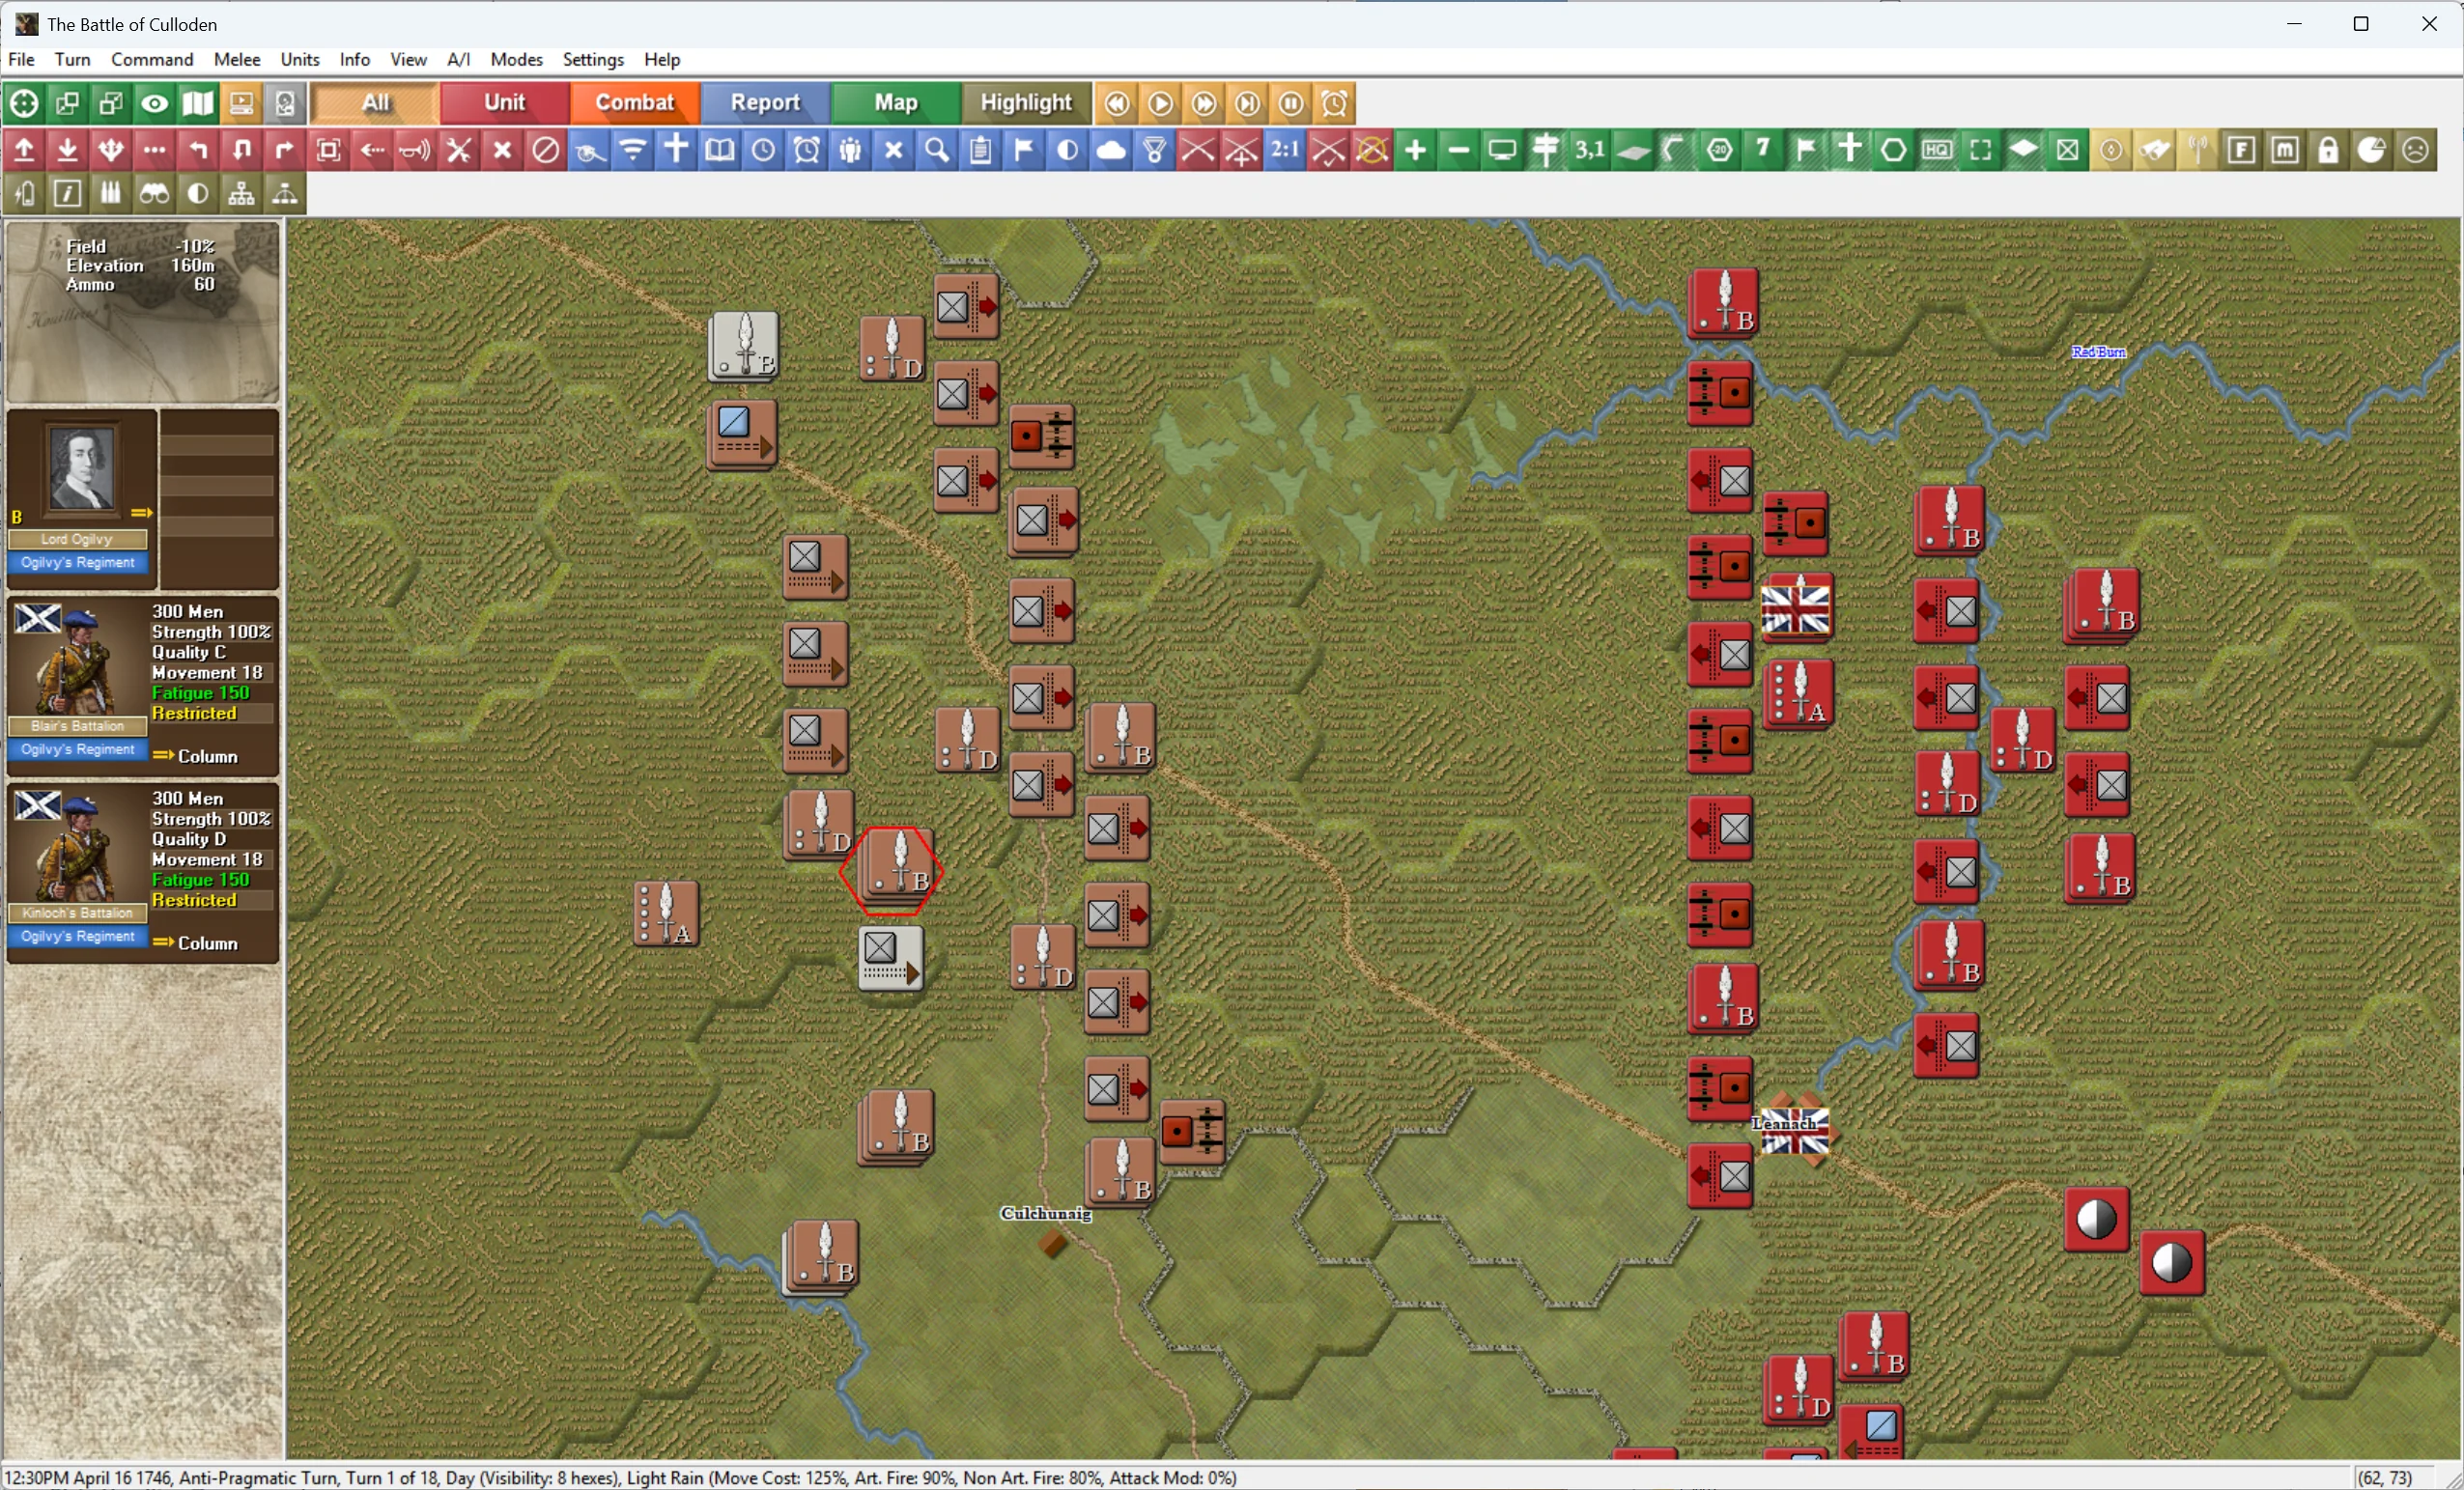Open the A/I menu
Viewport: 2464px width, 1490px height.
[459, 60]
